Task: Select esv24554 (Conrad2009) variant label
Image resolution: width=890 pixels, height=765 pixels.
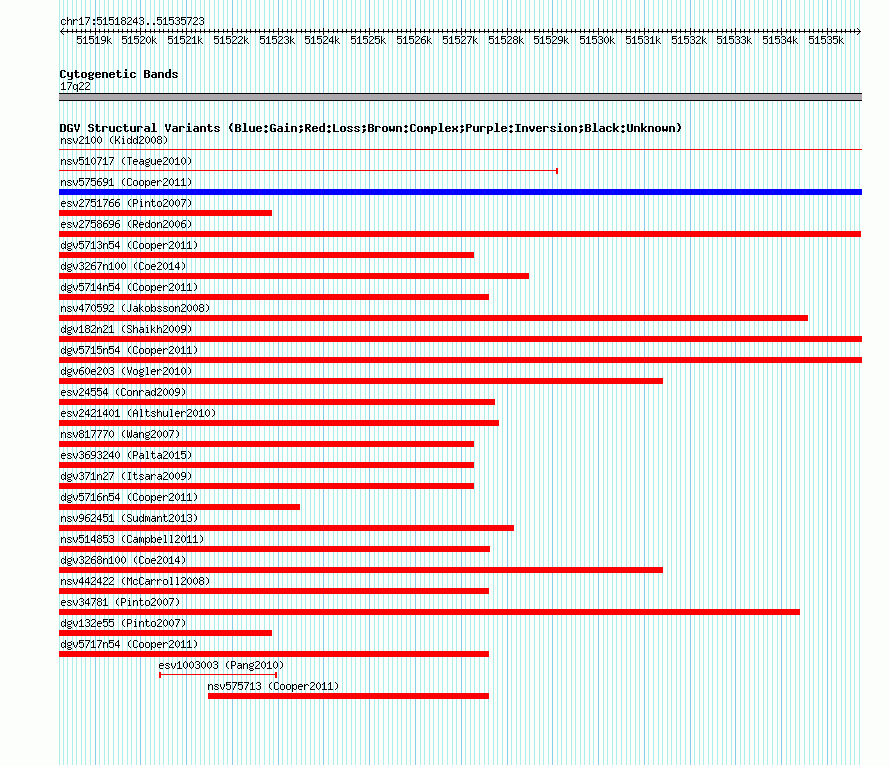Action: [x=123, y=392]
